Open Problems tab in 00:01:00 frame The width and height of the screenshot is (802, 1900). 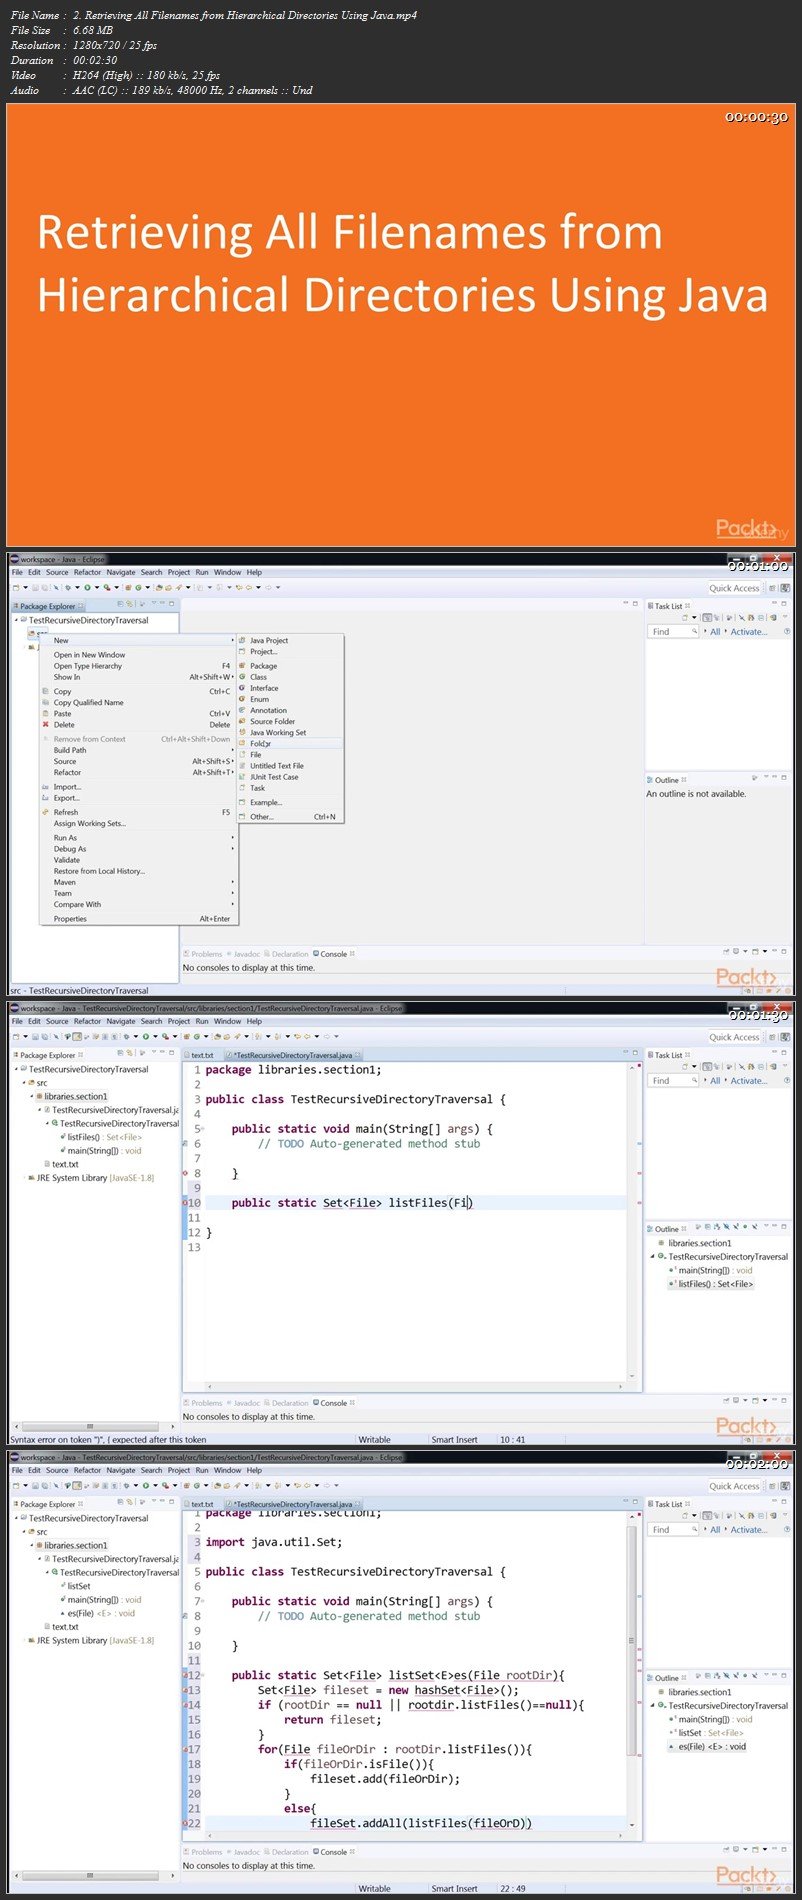click(x=205, y=954)
